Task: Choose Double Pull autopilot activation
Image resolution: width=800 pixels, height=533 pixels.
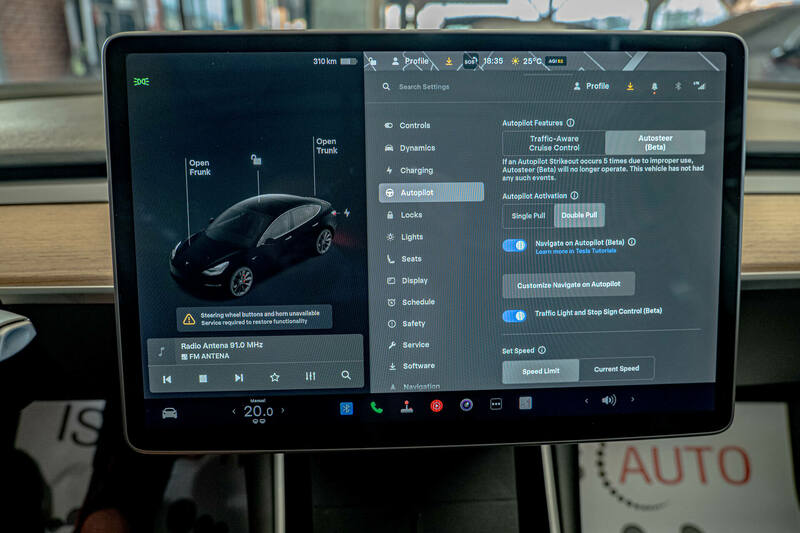Action: [x=579, y=215]
